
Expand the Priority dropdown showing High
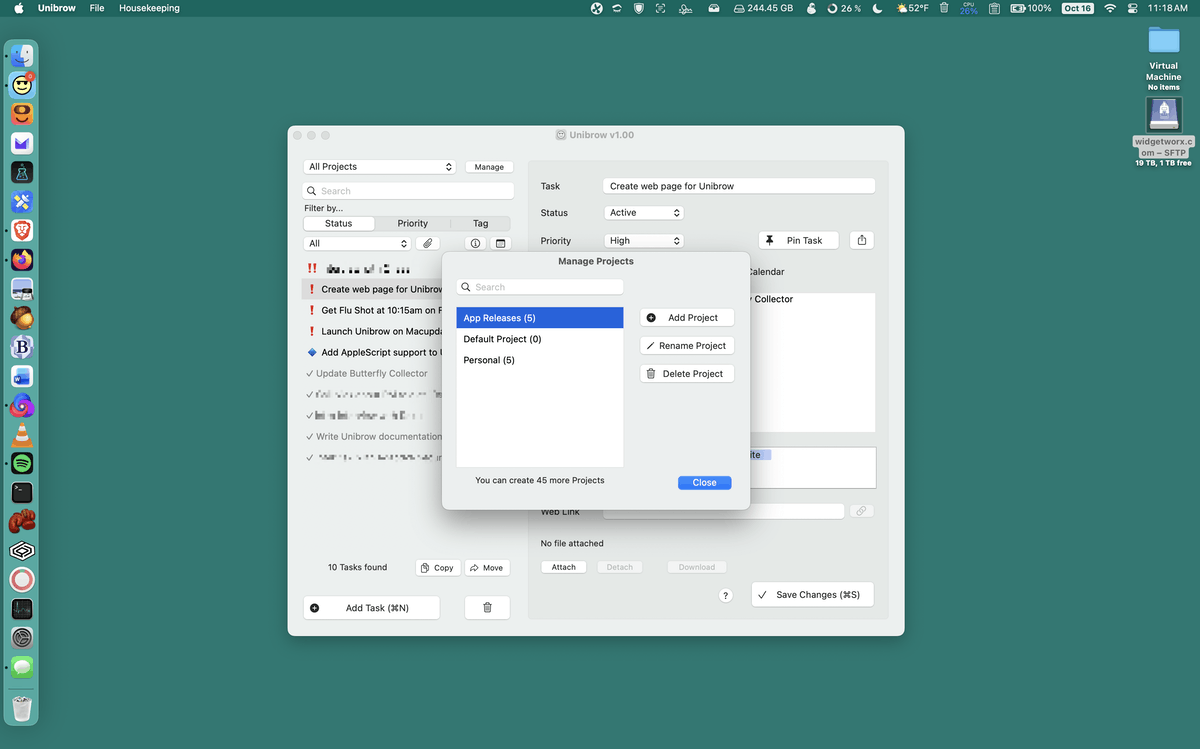(644, 241)
